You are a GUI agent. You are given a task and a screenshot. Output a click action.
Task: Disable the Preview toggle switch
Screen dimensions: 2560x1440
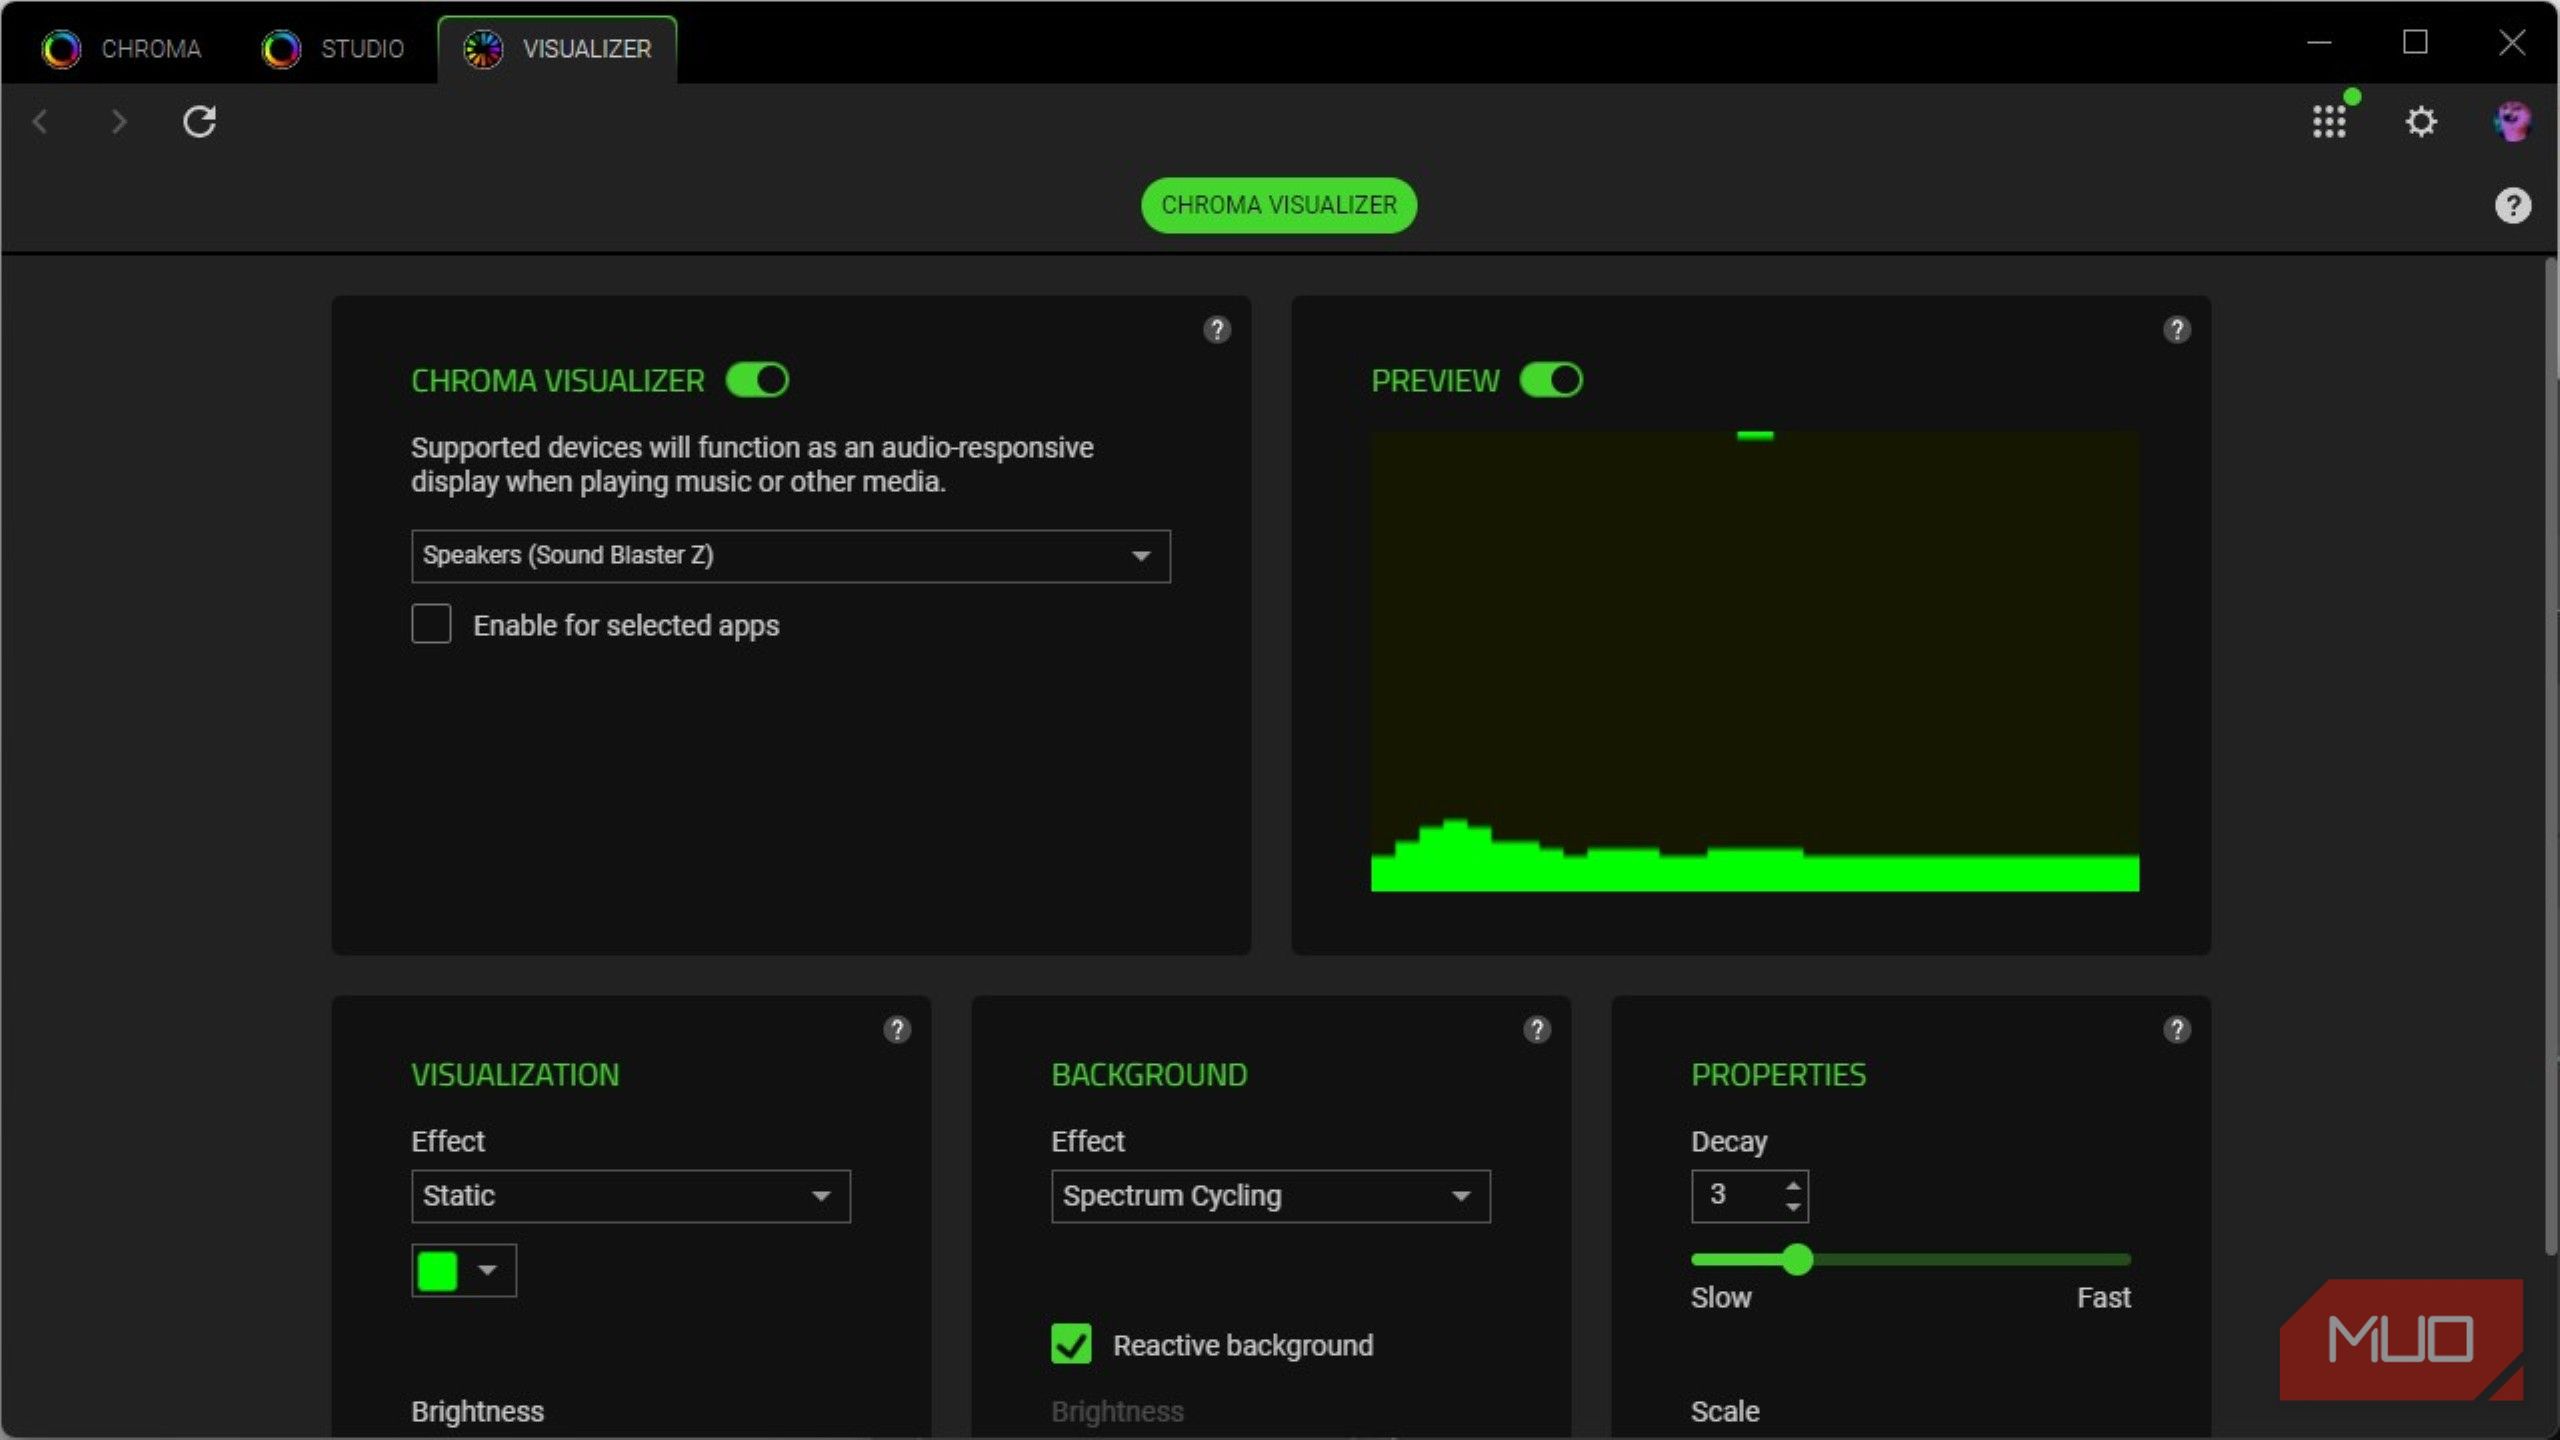pos(1551,380)
